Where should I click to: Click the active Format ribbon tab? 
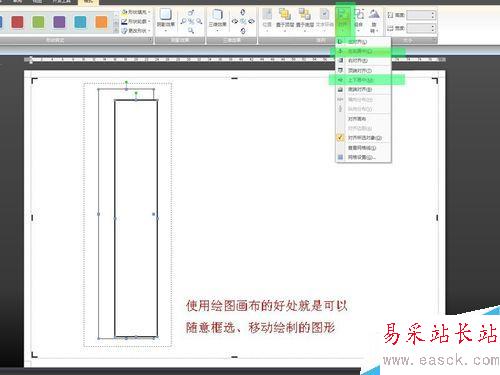pos(88,2)
